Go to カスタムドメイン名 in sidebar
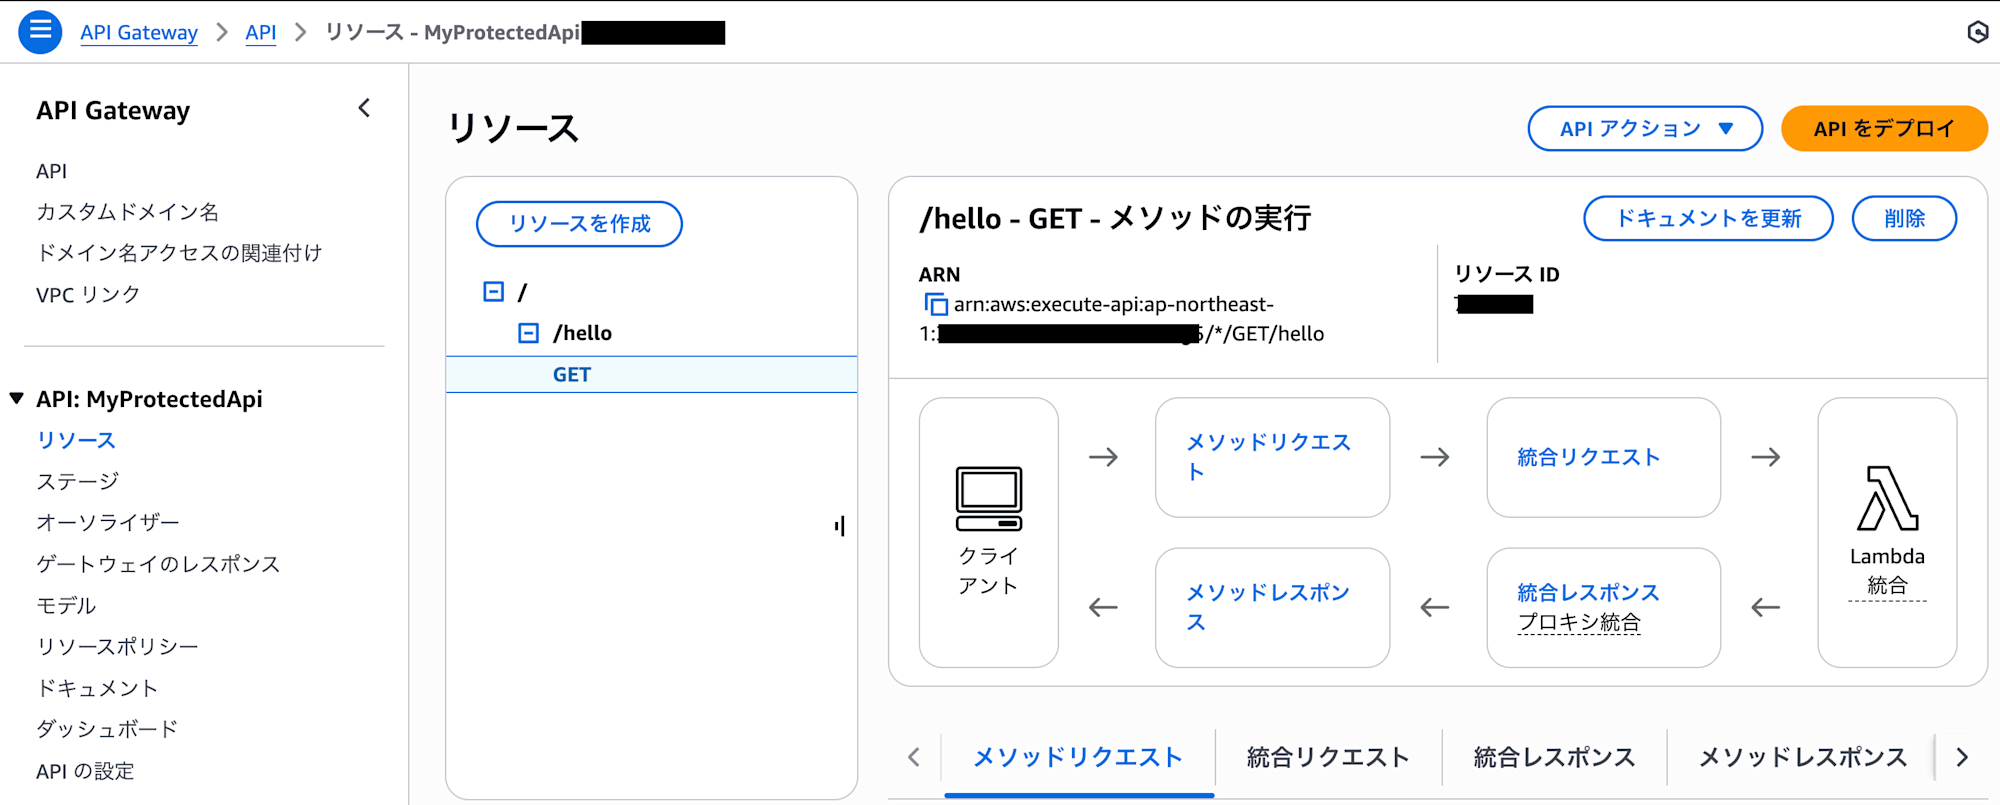 point(127,212)
